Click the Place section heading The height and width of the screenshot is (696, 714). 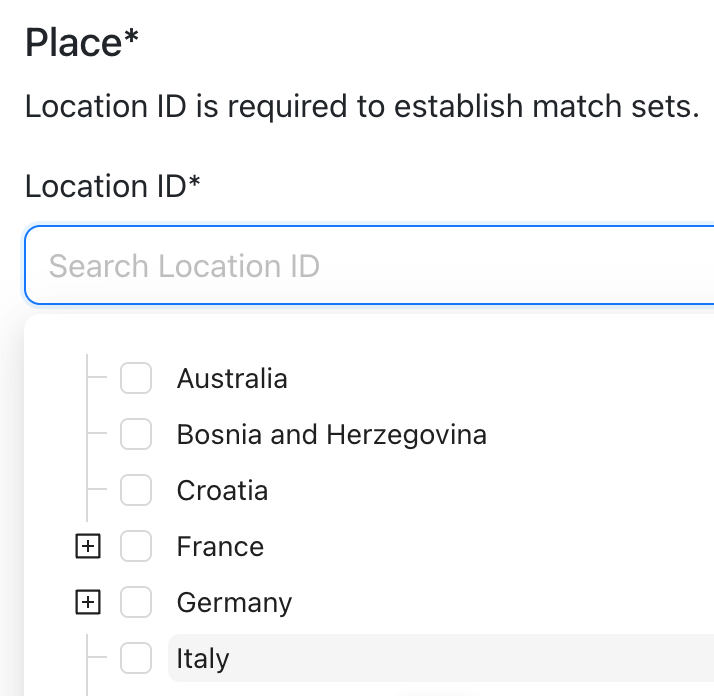[x=73, y=43]
